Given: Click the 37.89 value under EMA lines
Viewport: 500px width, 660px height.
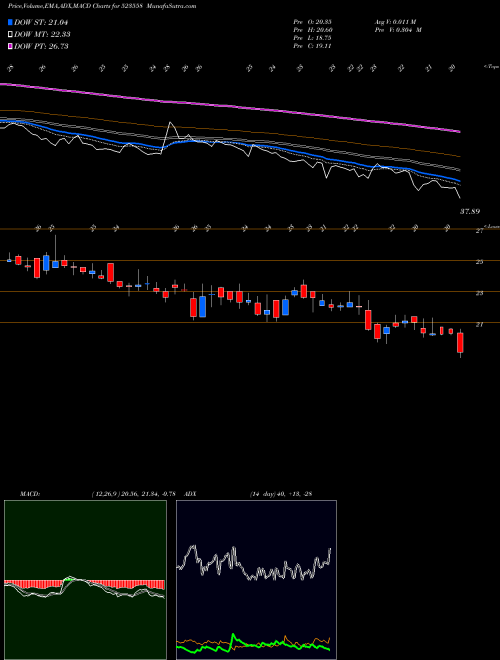Looking at the screenshot, I should pos(470,211).
